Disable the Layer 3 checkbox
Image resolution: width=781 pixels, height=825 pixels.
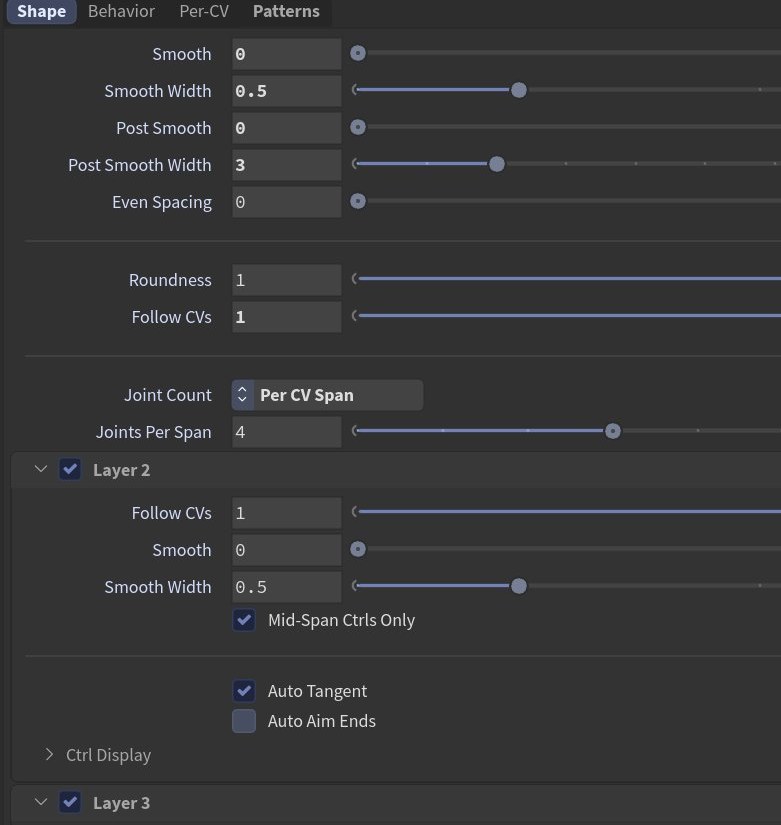(70, 802)
